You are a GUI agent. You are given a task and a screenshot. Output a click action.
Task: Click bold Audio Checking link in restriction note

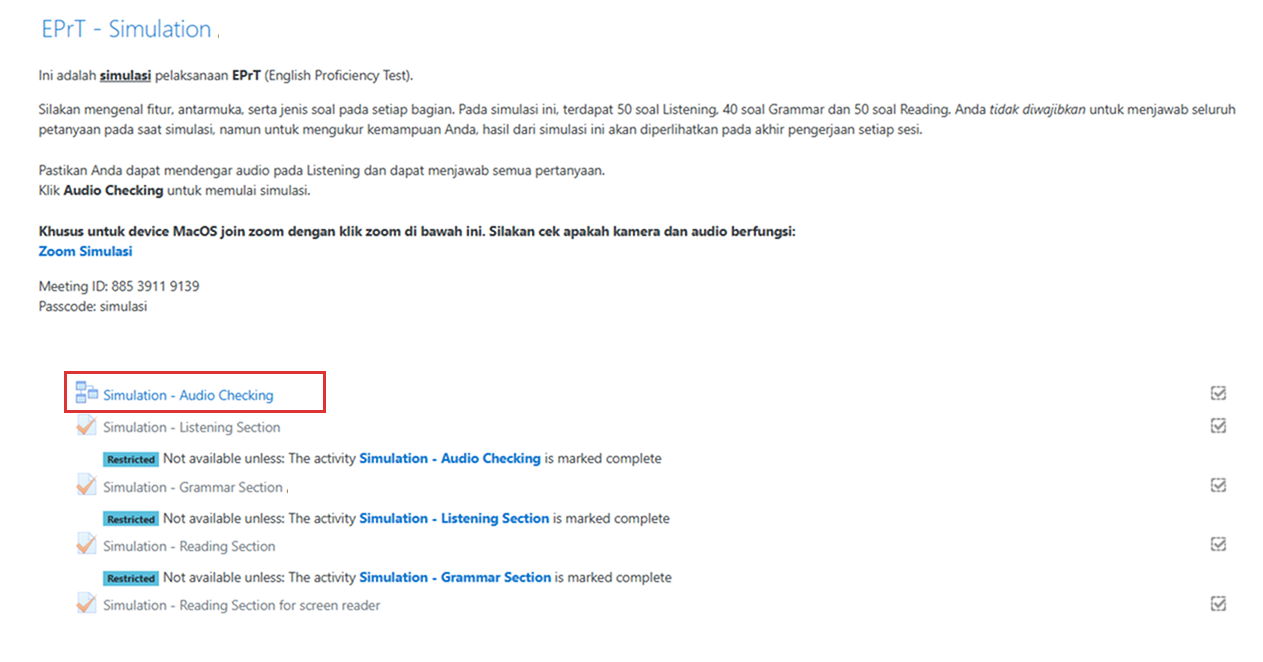pyautogui.click(x=450, y=458)
